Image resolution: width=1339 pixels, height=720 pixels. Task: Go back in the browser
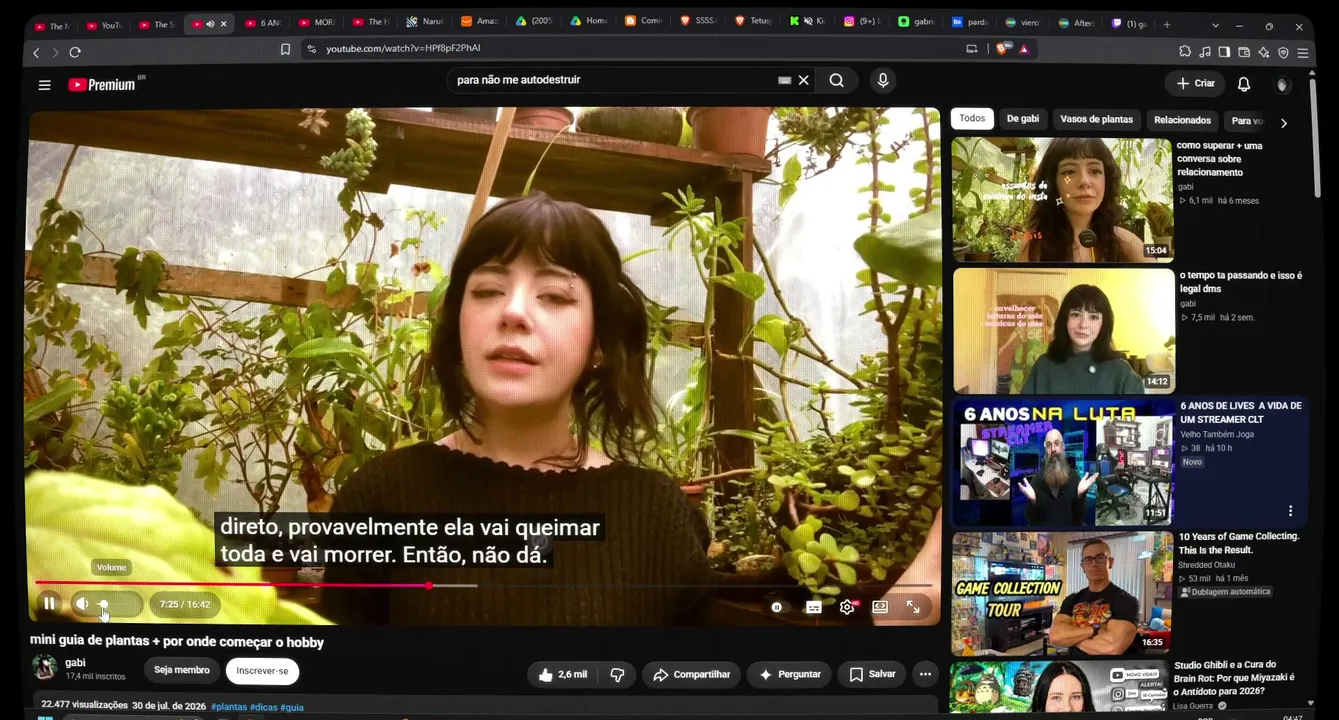pos(36,52)
